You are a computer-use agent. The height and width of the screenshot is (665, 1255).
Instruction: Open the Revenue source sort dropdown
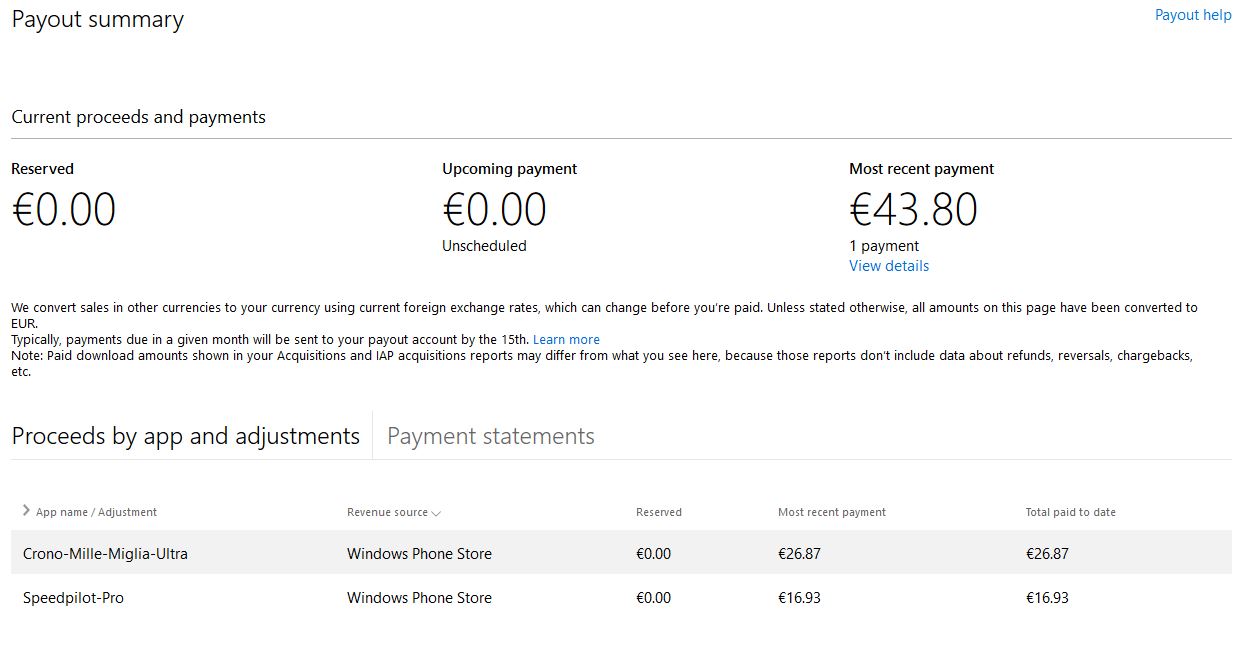coord(437,512)
